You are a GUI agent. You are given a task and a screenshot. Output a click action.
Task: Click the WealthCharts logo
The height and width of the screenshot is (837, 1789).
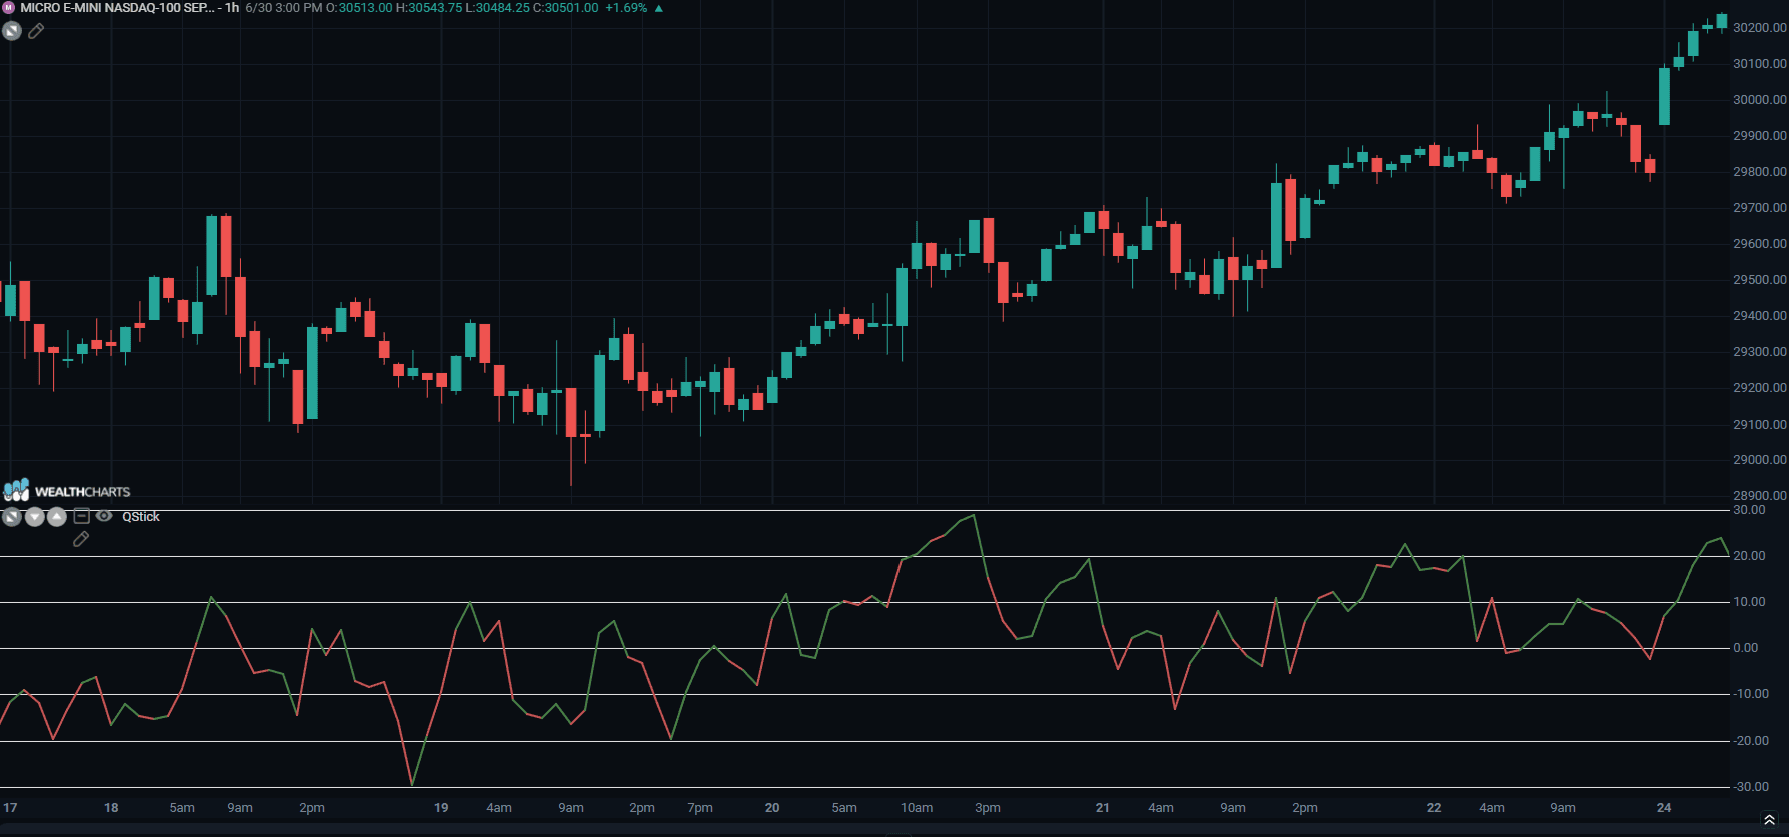[x=67, y=490]
